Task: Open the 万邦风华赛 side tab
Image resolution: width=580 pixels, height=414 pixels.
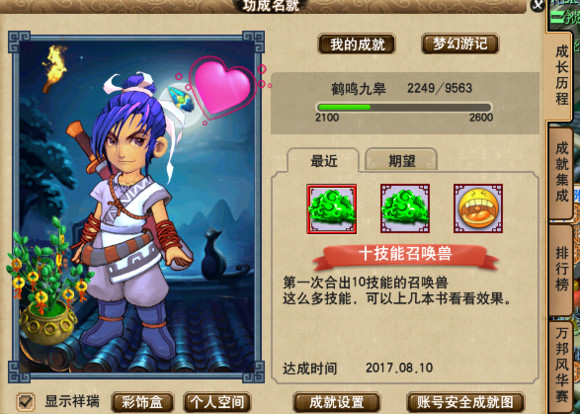Action: [561, 364]
